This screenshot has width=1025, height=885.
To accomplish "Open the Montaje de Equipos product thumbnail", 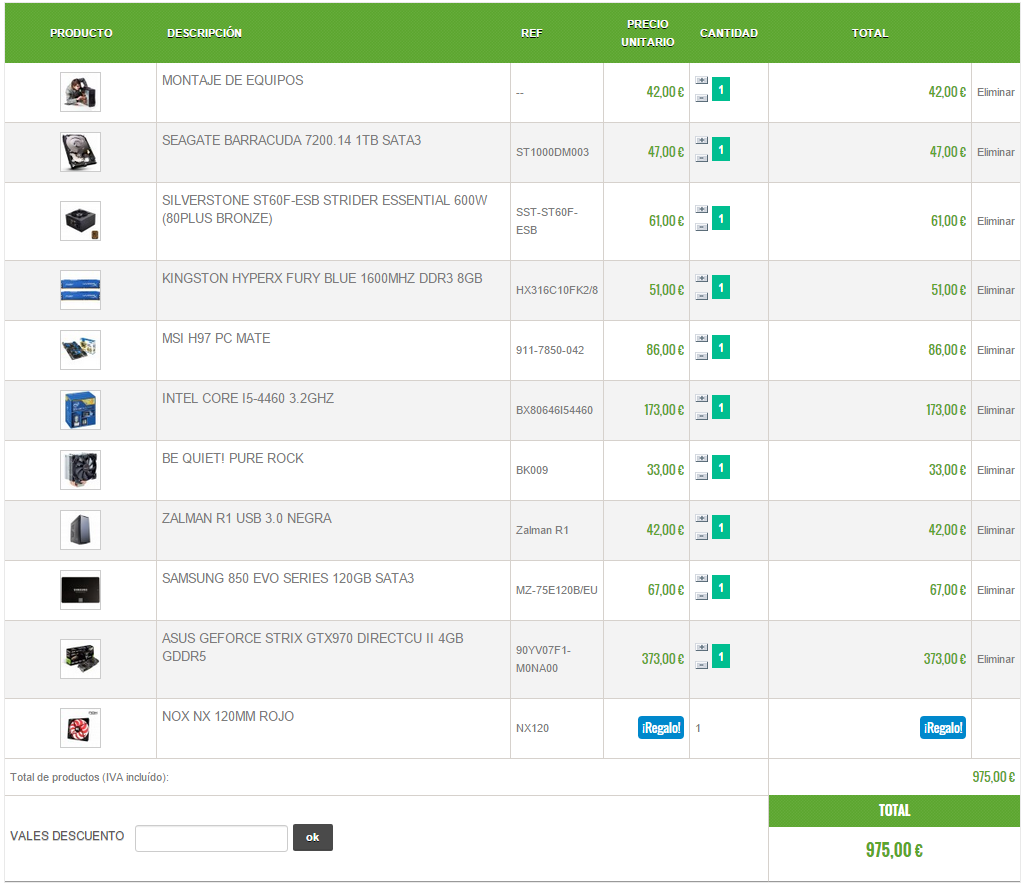I will pos(80,92).
